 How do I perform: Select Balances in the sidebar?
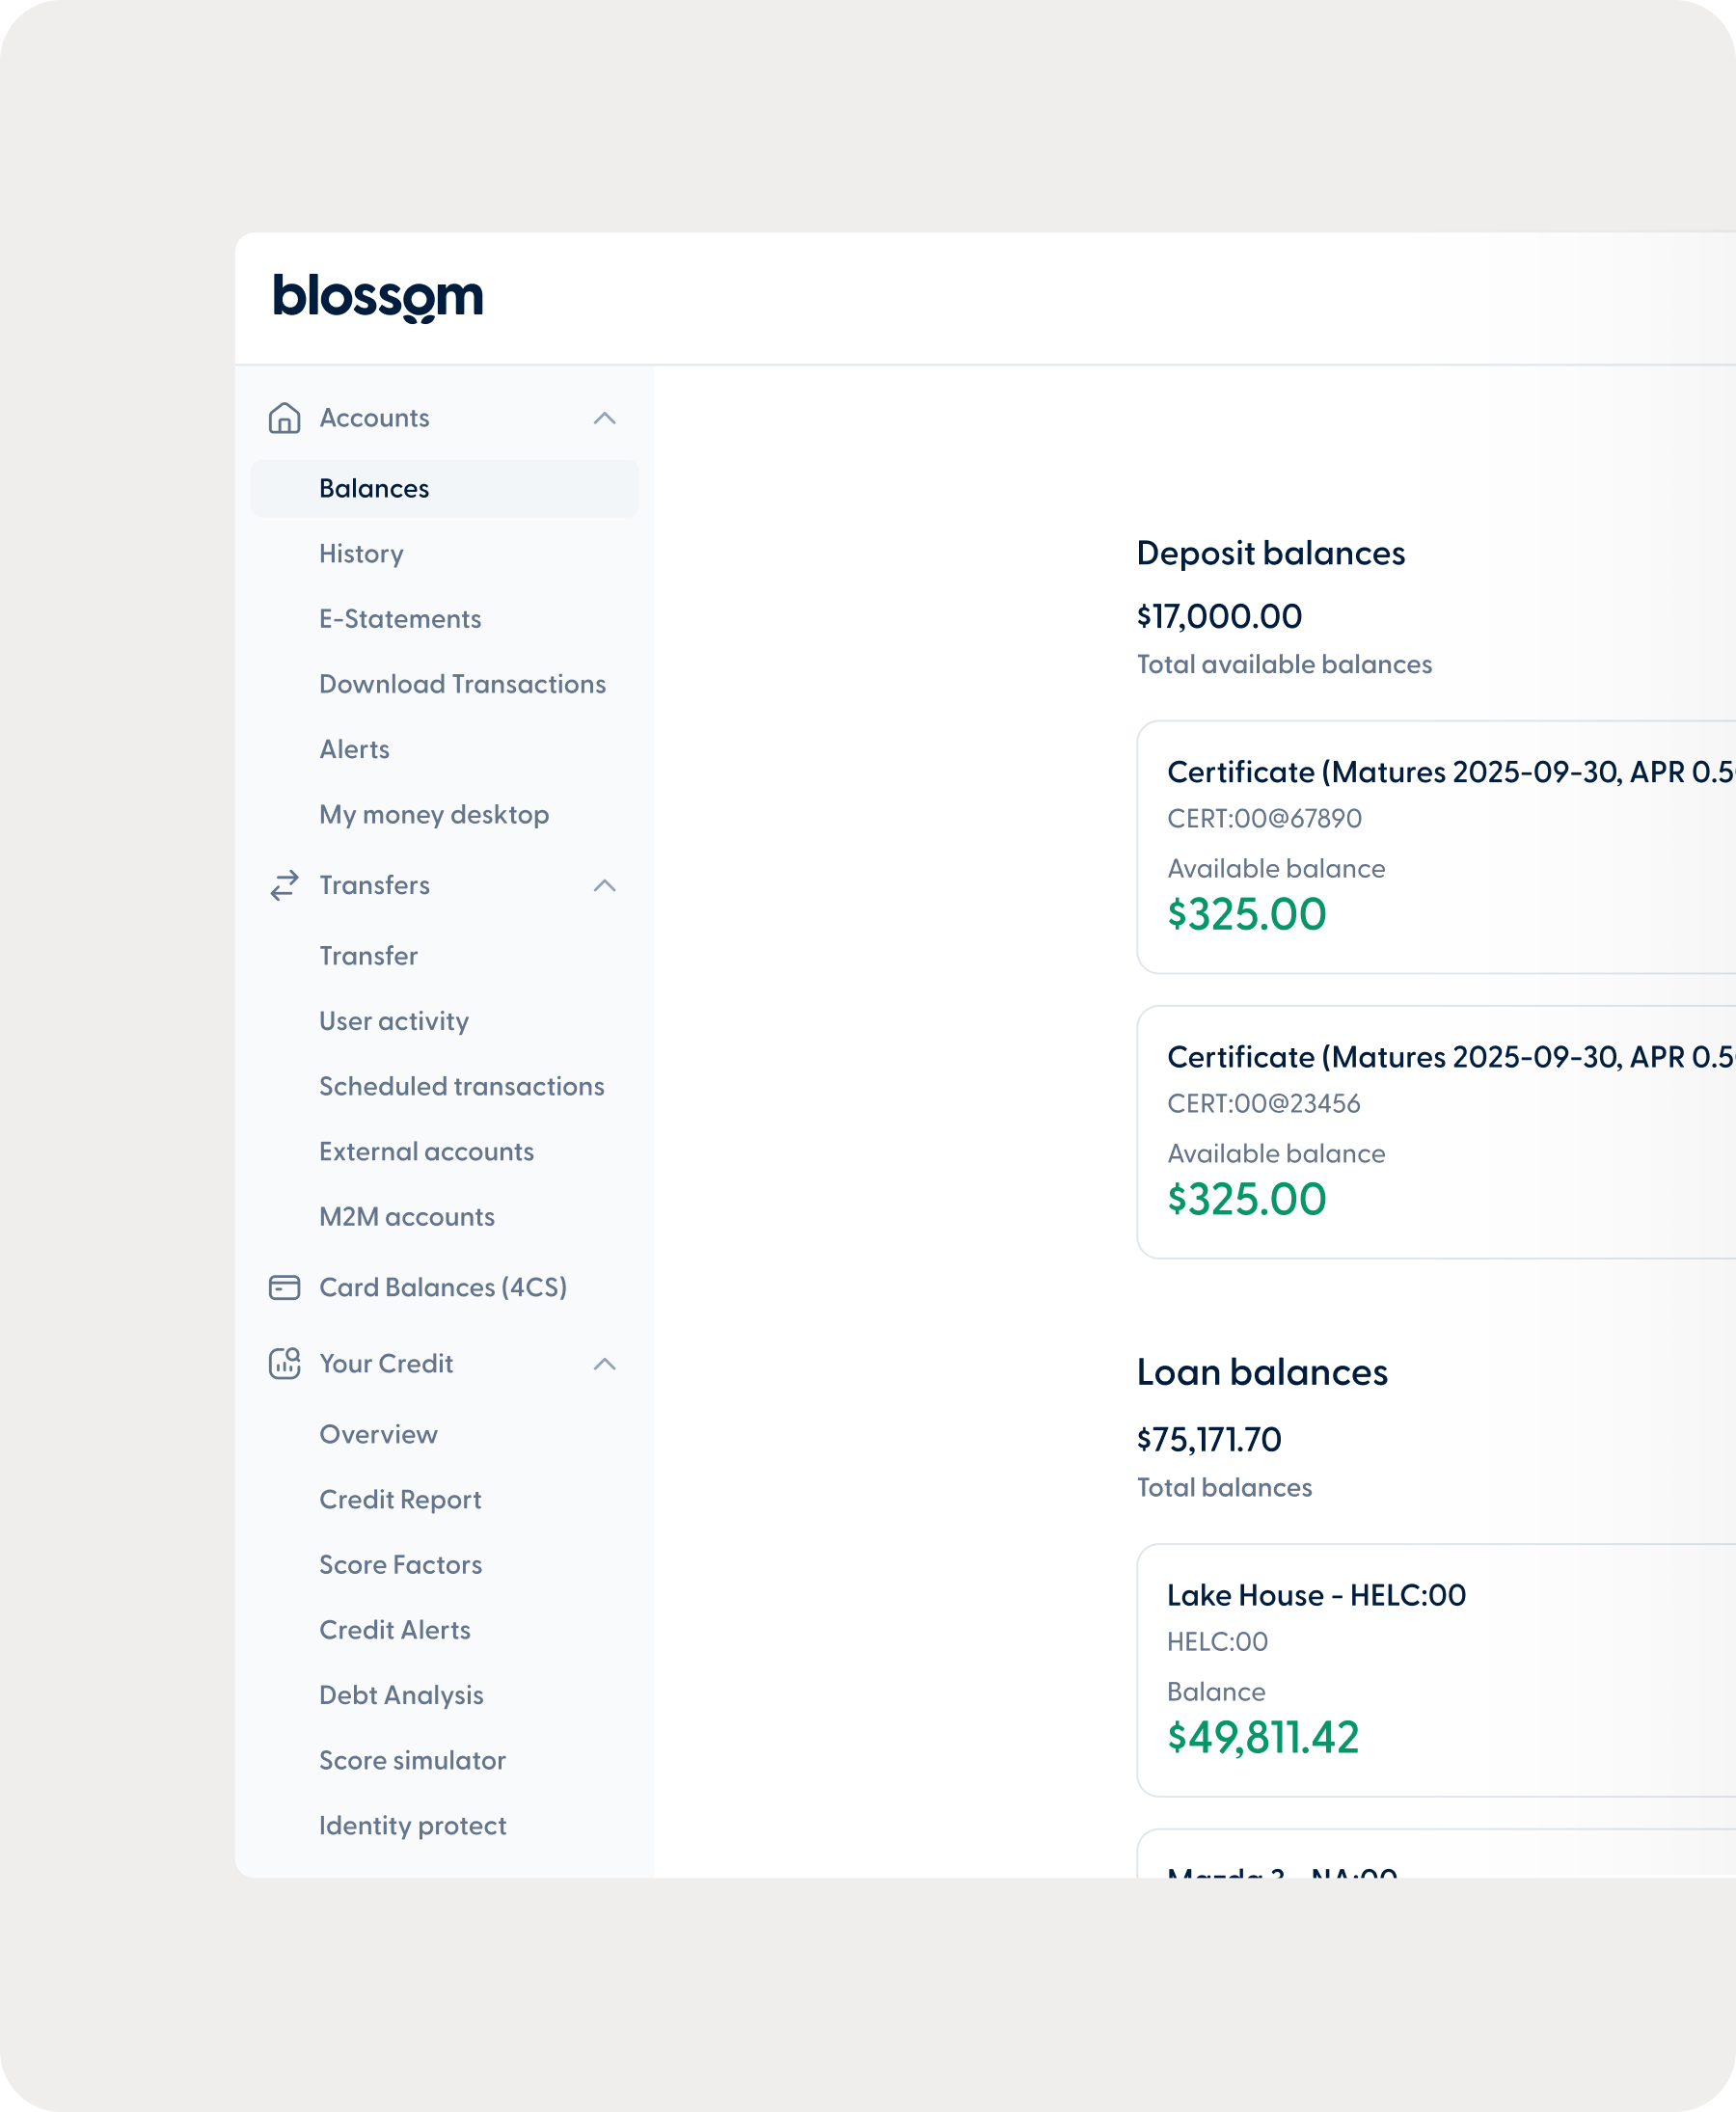pyautogui.click(x=374, y=488)
